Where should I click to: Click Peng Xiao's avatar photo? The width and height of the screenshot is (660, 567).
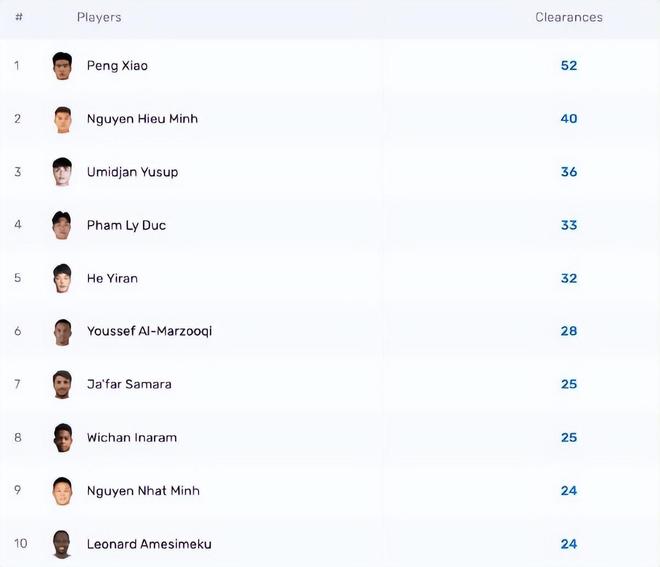[x=62, y=66]
